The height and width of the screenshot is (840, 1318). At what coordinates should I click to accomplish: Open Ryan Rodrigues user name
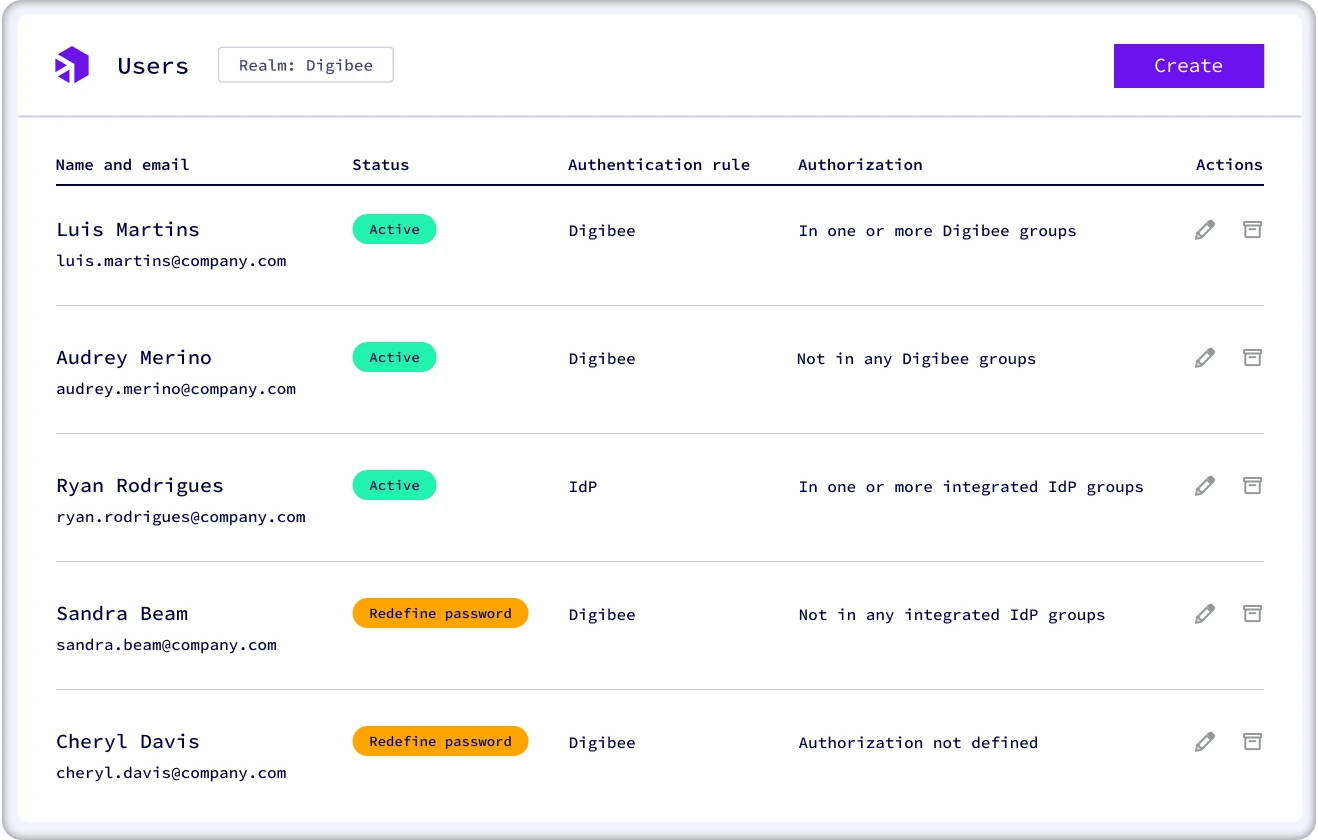140,486
